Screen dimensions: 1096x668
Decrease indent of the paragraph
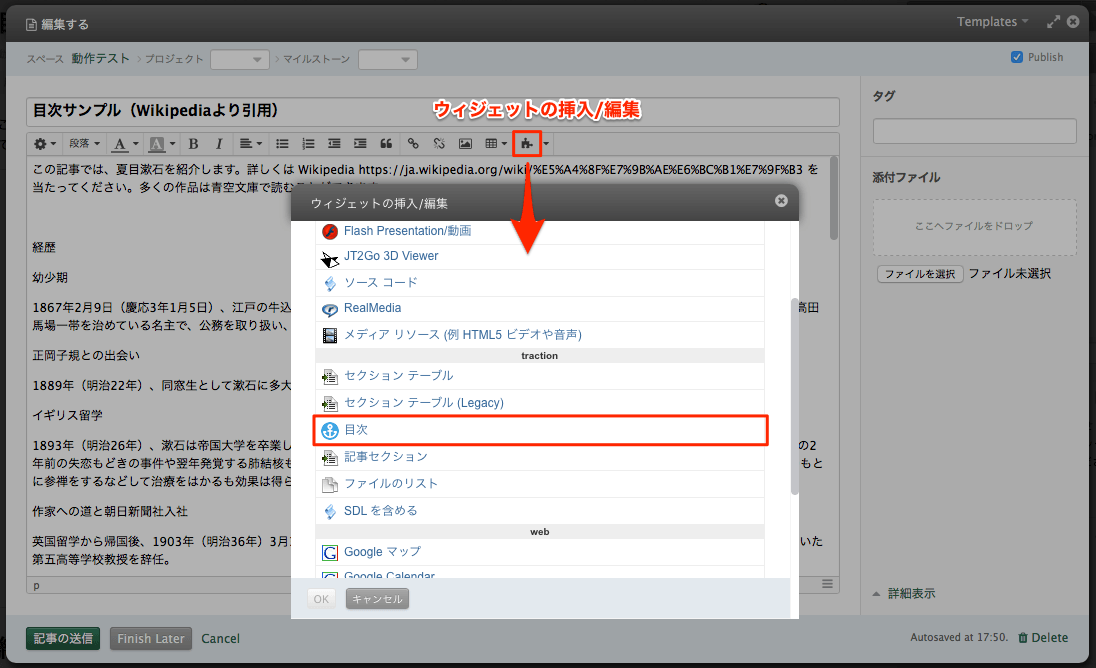pos(334,144)
